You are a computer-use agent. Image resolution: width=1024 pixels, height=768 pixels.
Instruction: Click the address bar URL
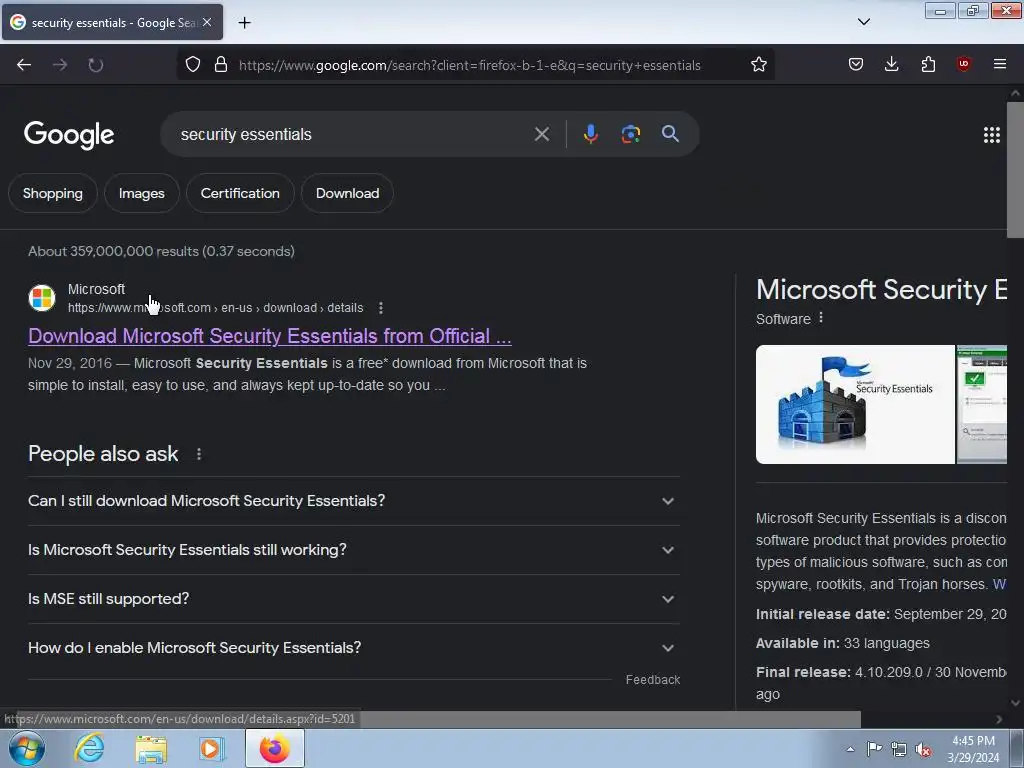point(470,65)
